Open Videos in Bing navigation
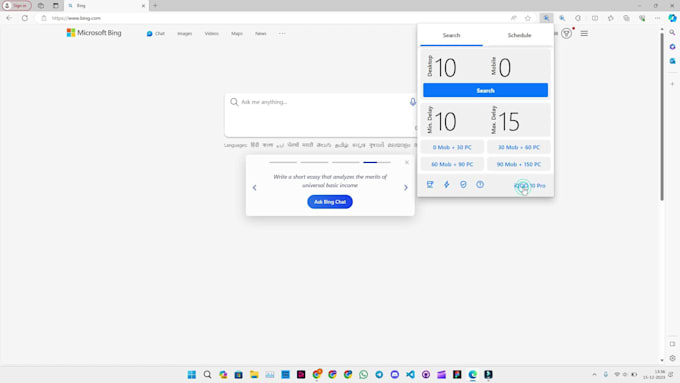 (x=212, y=33)
